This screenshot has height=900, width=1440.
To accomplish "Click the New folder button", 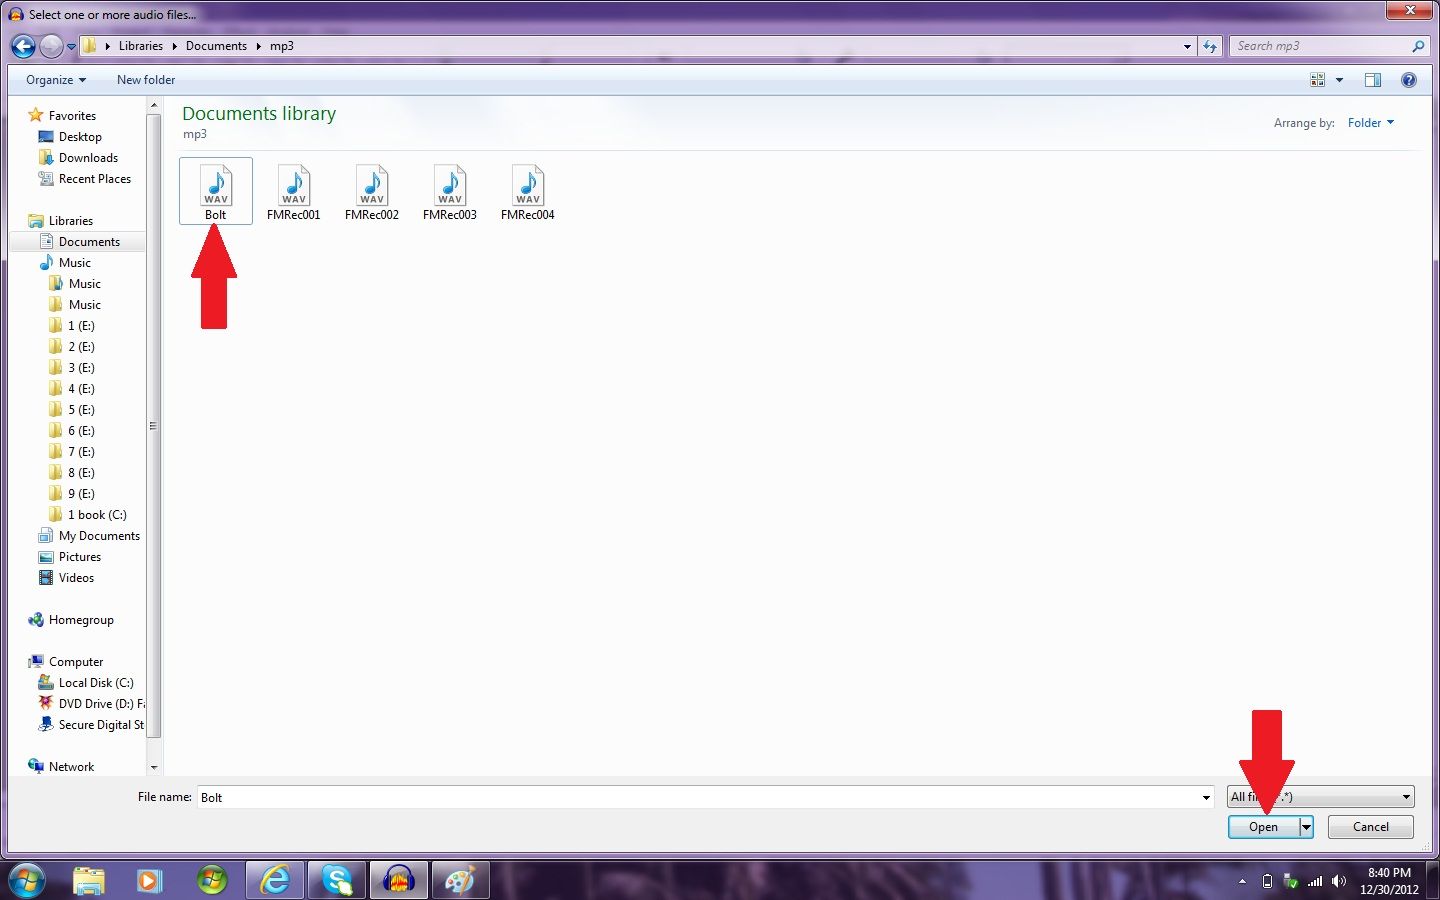I will pos(145,79).
